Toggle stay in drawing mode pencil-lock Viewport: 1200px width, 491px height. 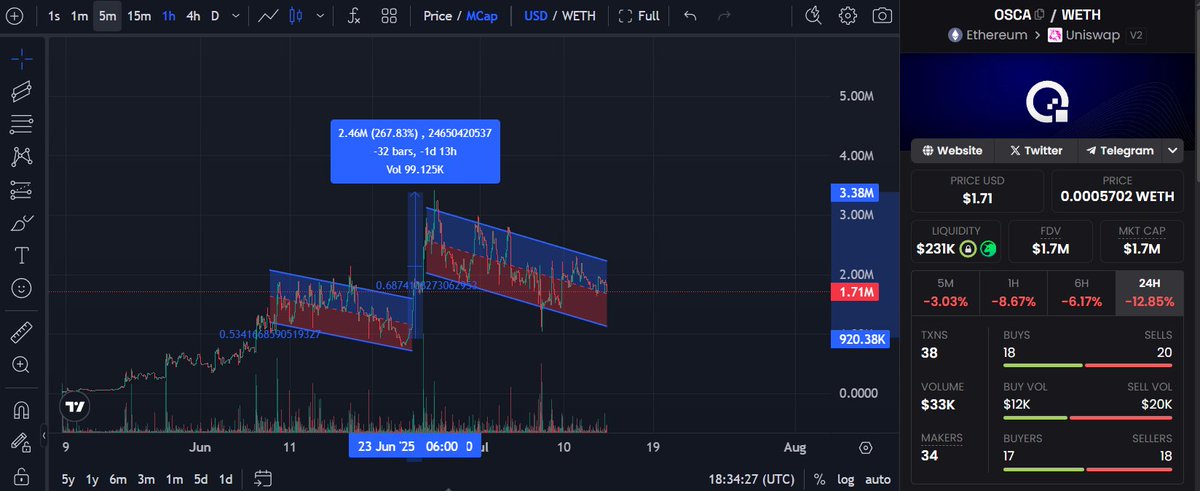tap(21, 441)
